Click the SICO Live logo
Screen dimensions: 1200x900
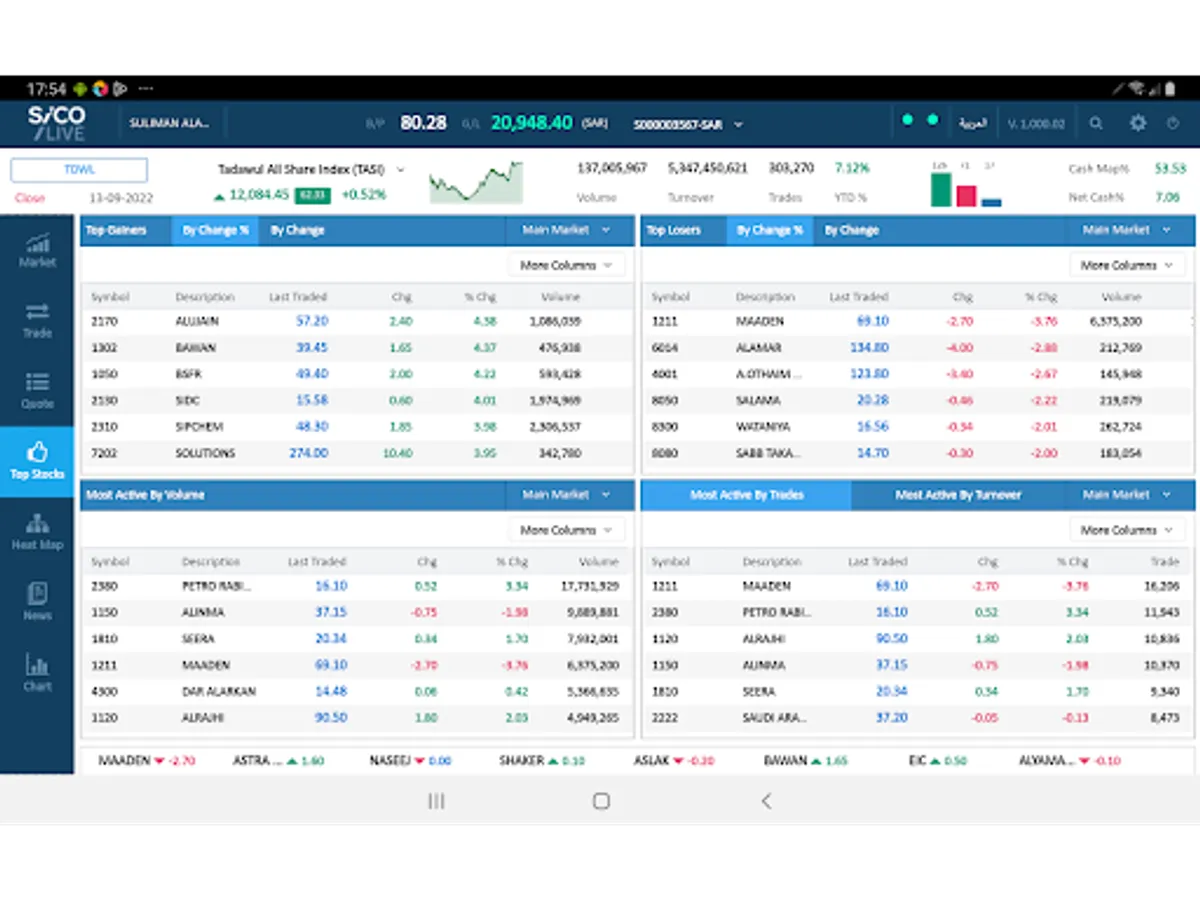point(57,124)
